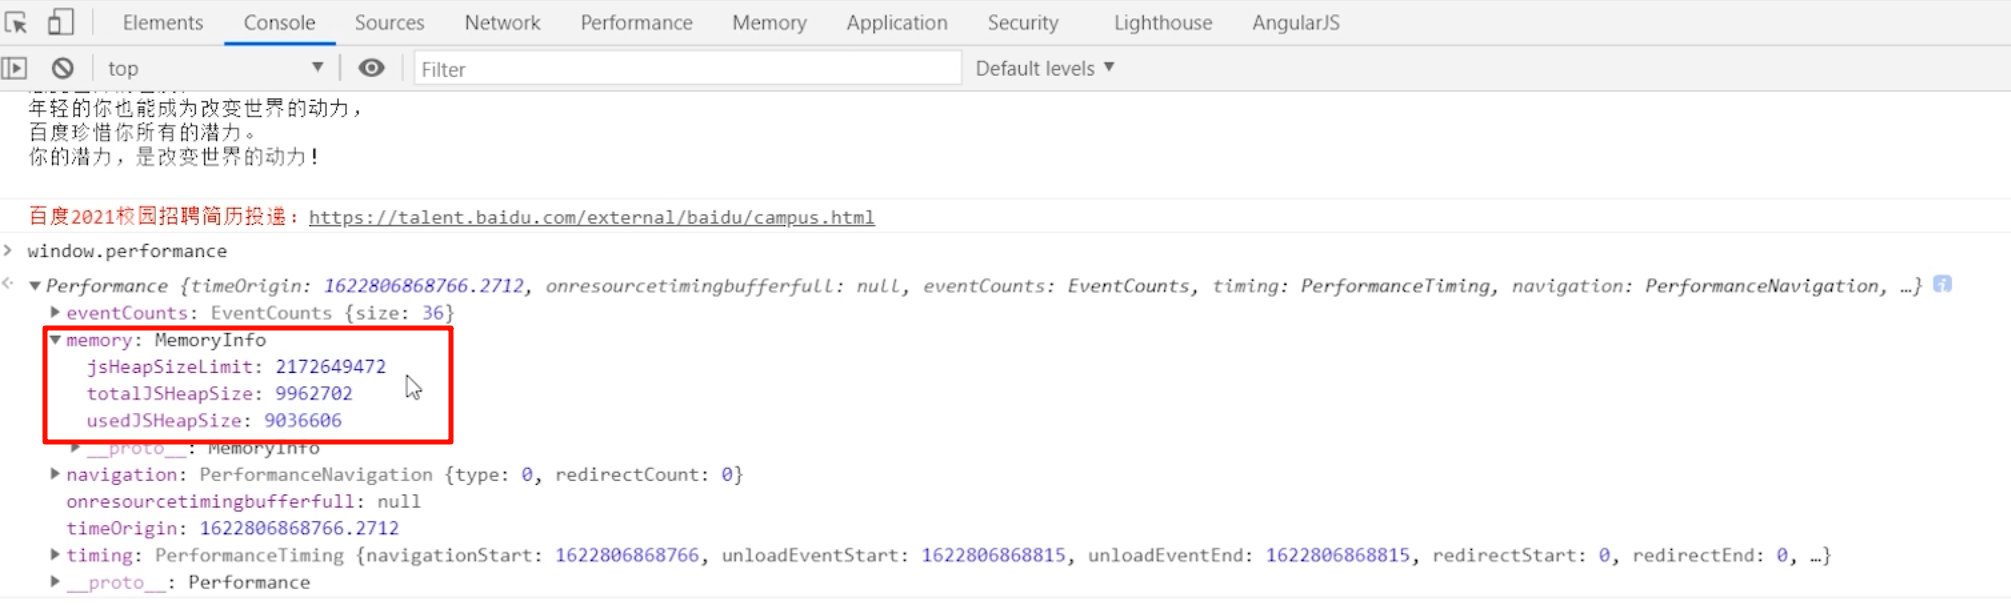
Task: Click the blue info icon beside Performance object
Action: (1942, 285)
